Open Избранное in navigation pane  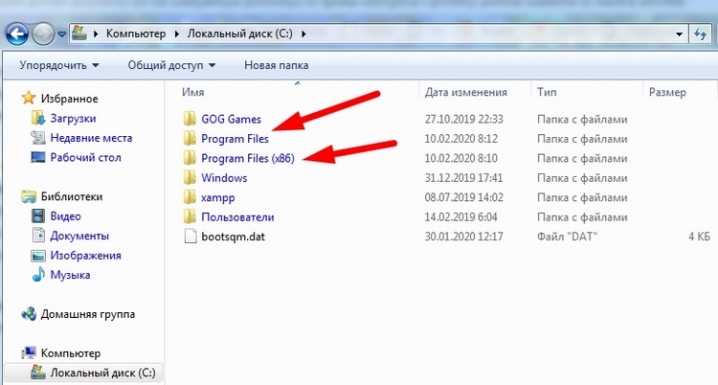pyautogui.click(x=70, y=99)
